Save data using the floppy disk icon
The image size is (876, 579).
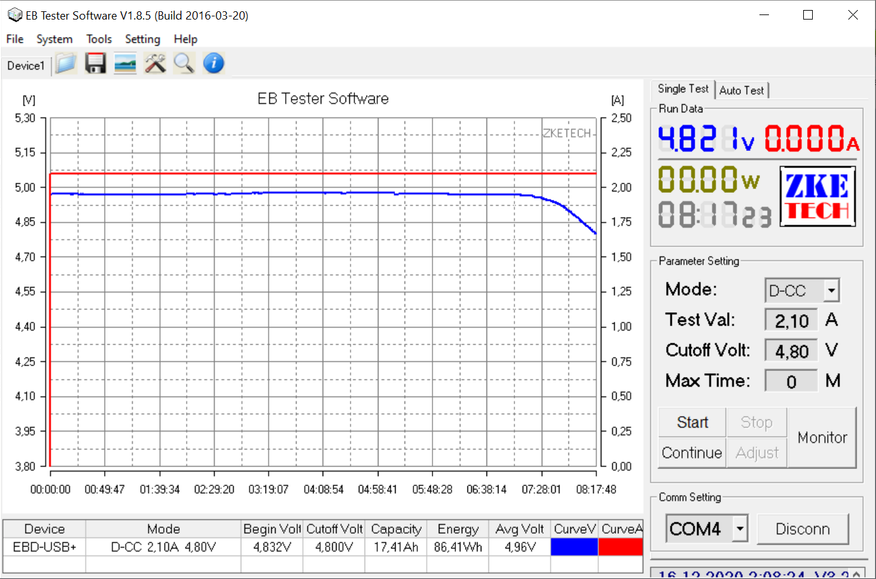click(96, 64)
